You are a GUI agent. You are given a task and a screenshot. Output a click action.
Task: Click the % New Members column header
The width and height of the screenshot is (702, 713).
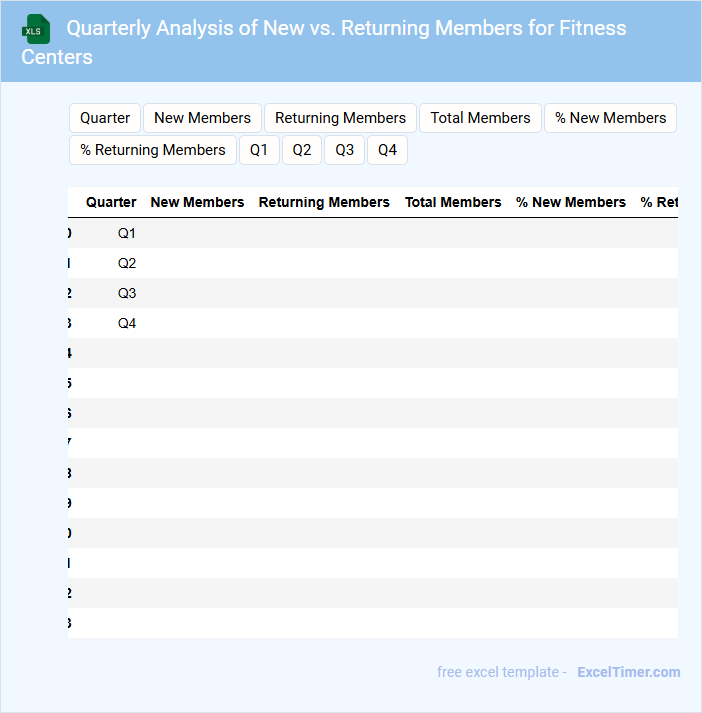pyautogui.click(x=571, y=202)
